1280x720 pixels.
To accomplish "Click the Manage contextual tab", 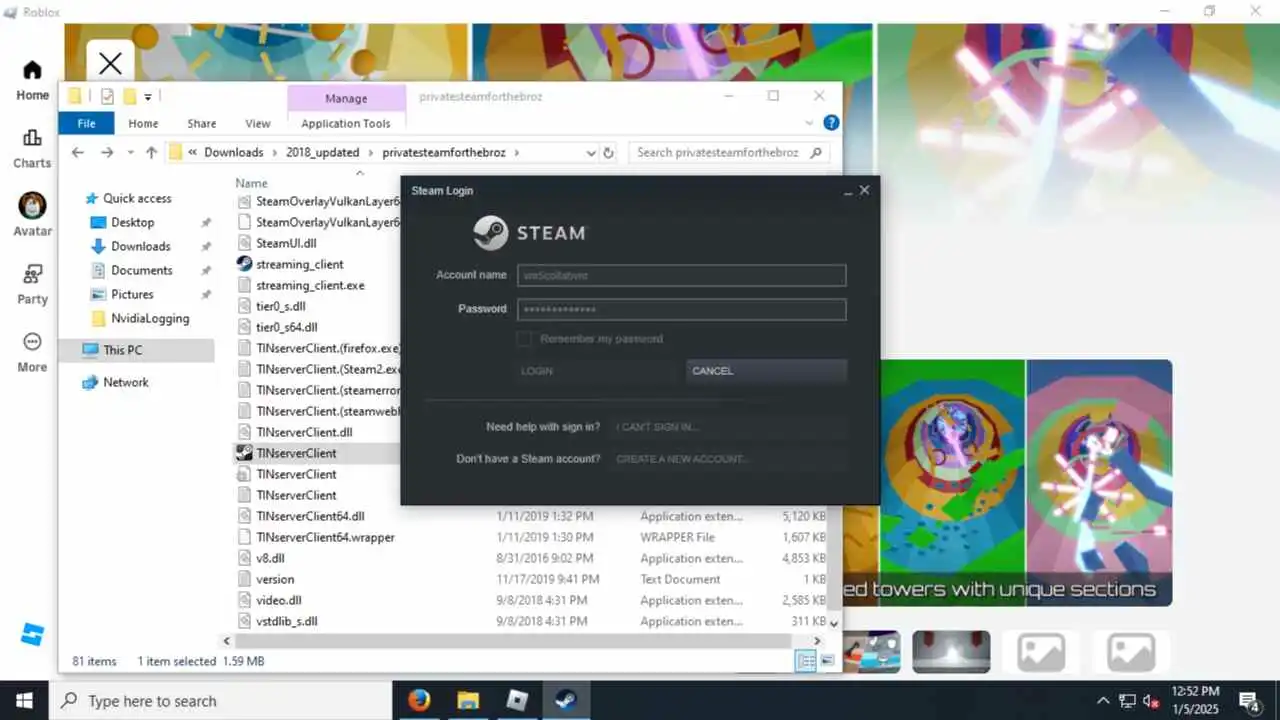I will tap(346, 98).
